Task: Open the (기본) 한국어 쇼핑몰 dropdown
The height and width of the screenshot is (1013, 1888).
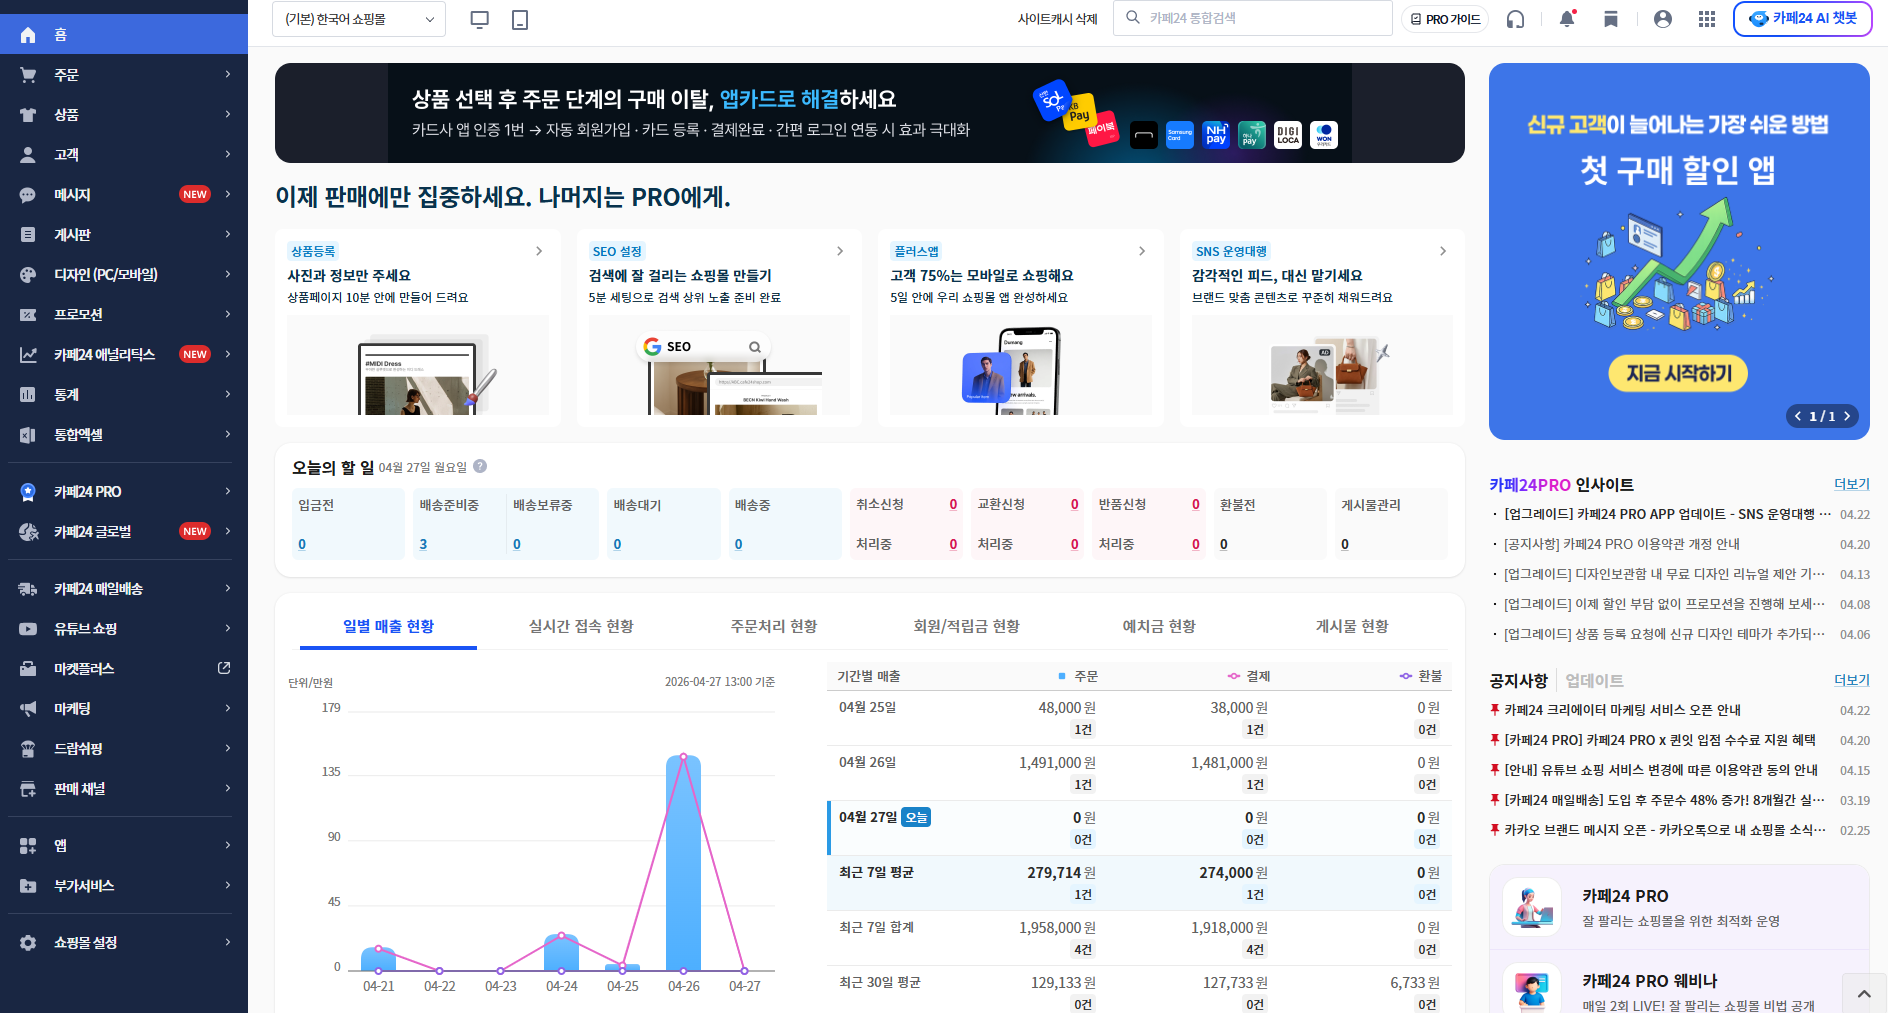Action: coord(359,19)
